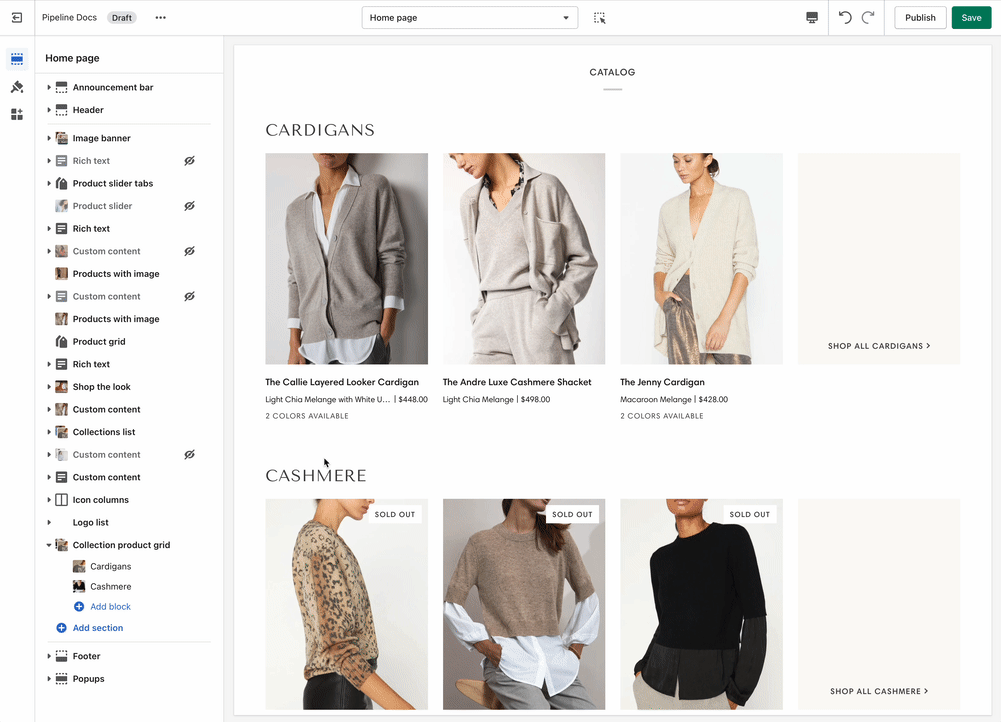Expand the Footer section
This screenshot has width=1001, height=722.
pos(49,657)
